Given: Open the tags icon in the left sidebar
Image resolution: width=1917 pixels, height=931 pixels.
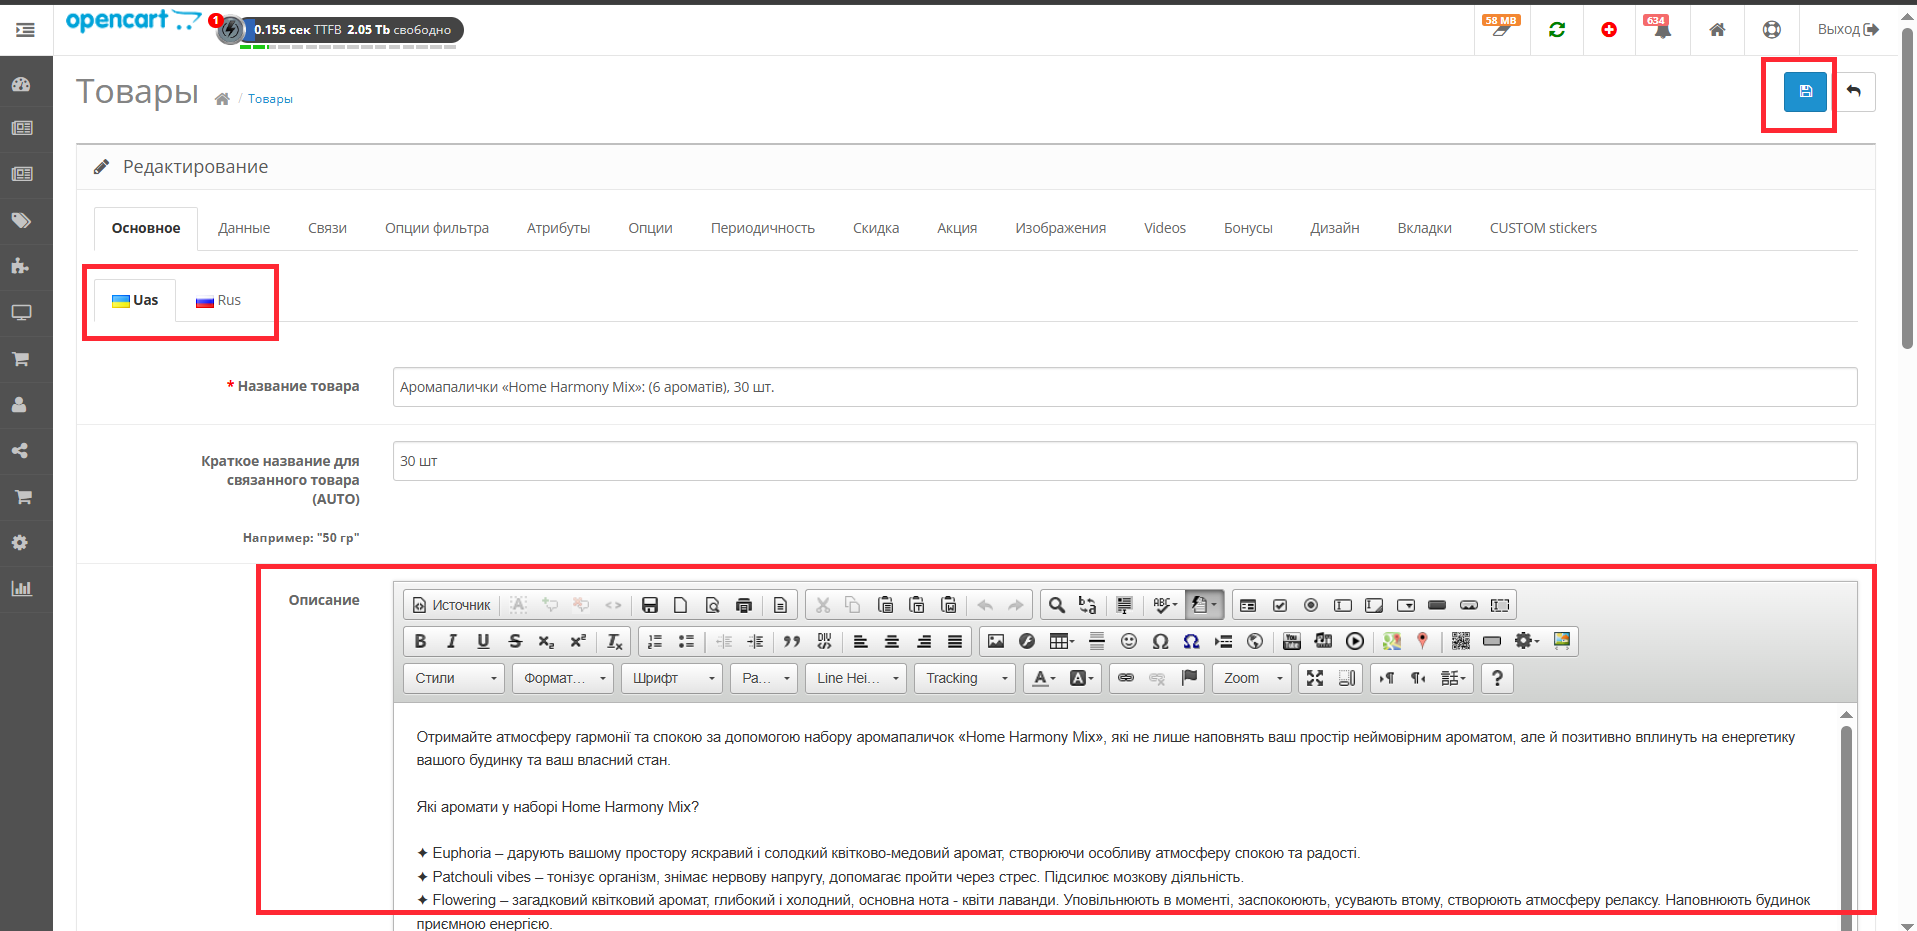Looking at the screenshot, I should coord(21,220).
